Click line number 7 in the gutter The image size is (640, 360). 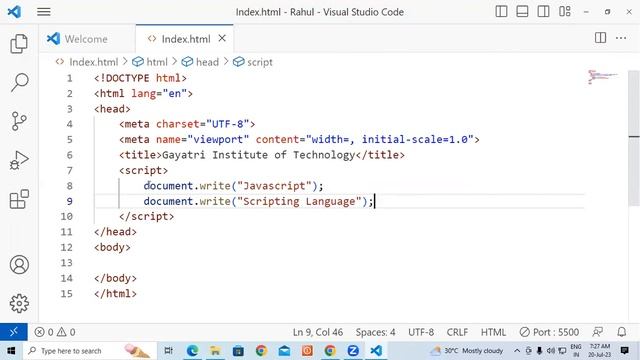pos(69,171)
